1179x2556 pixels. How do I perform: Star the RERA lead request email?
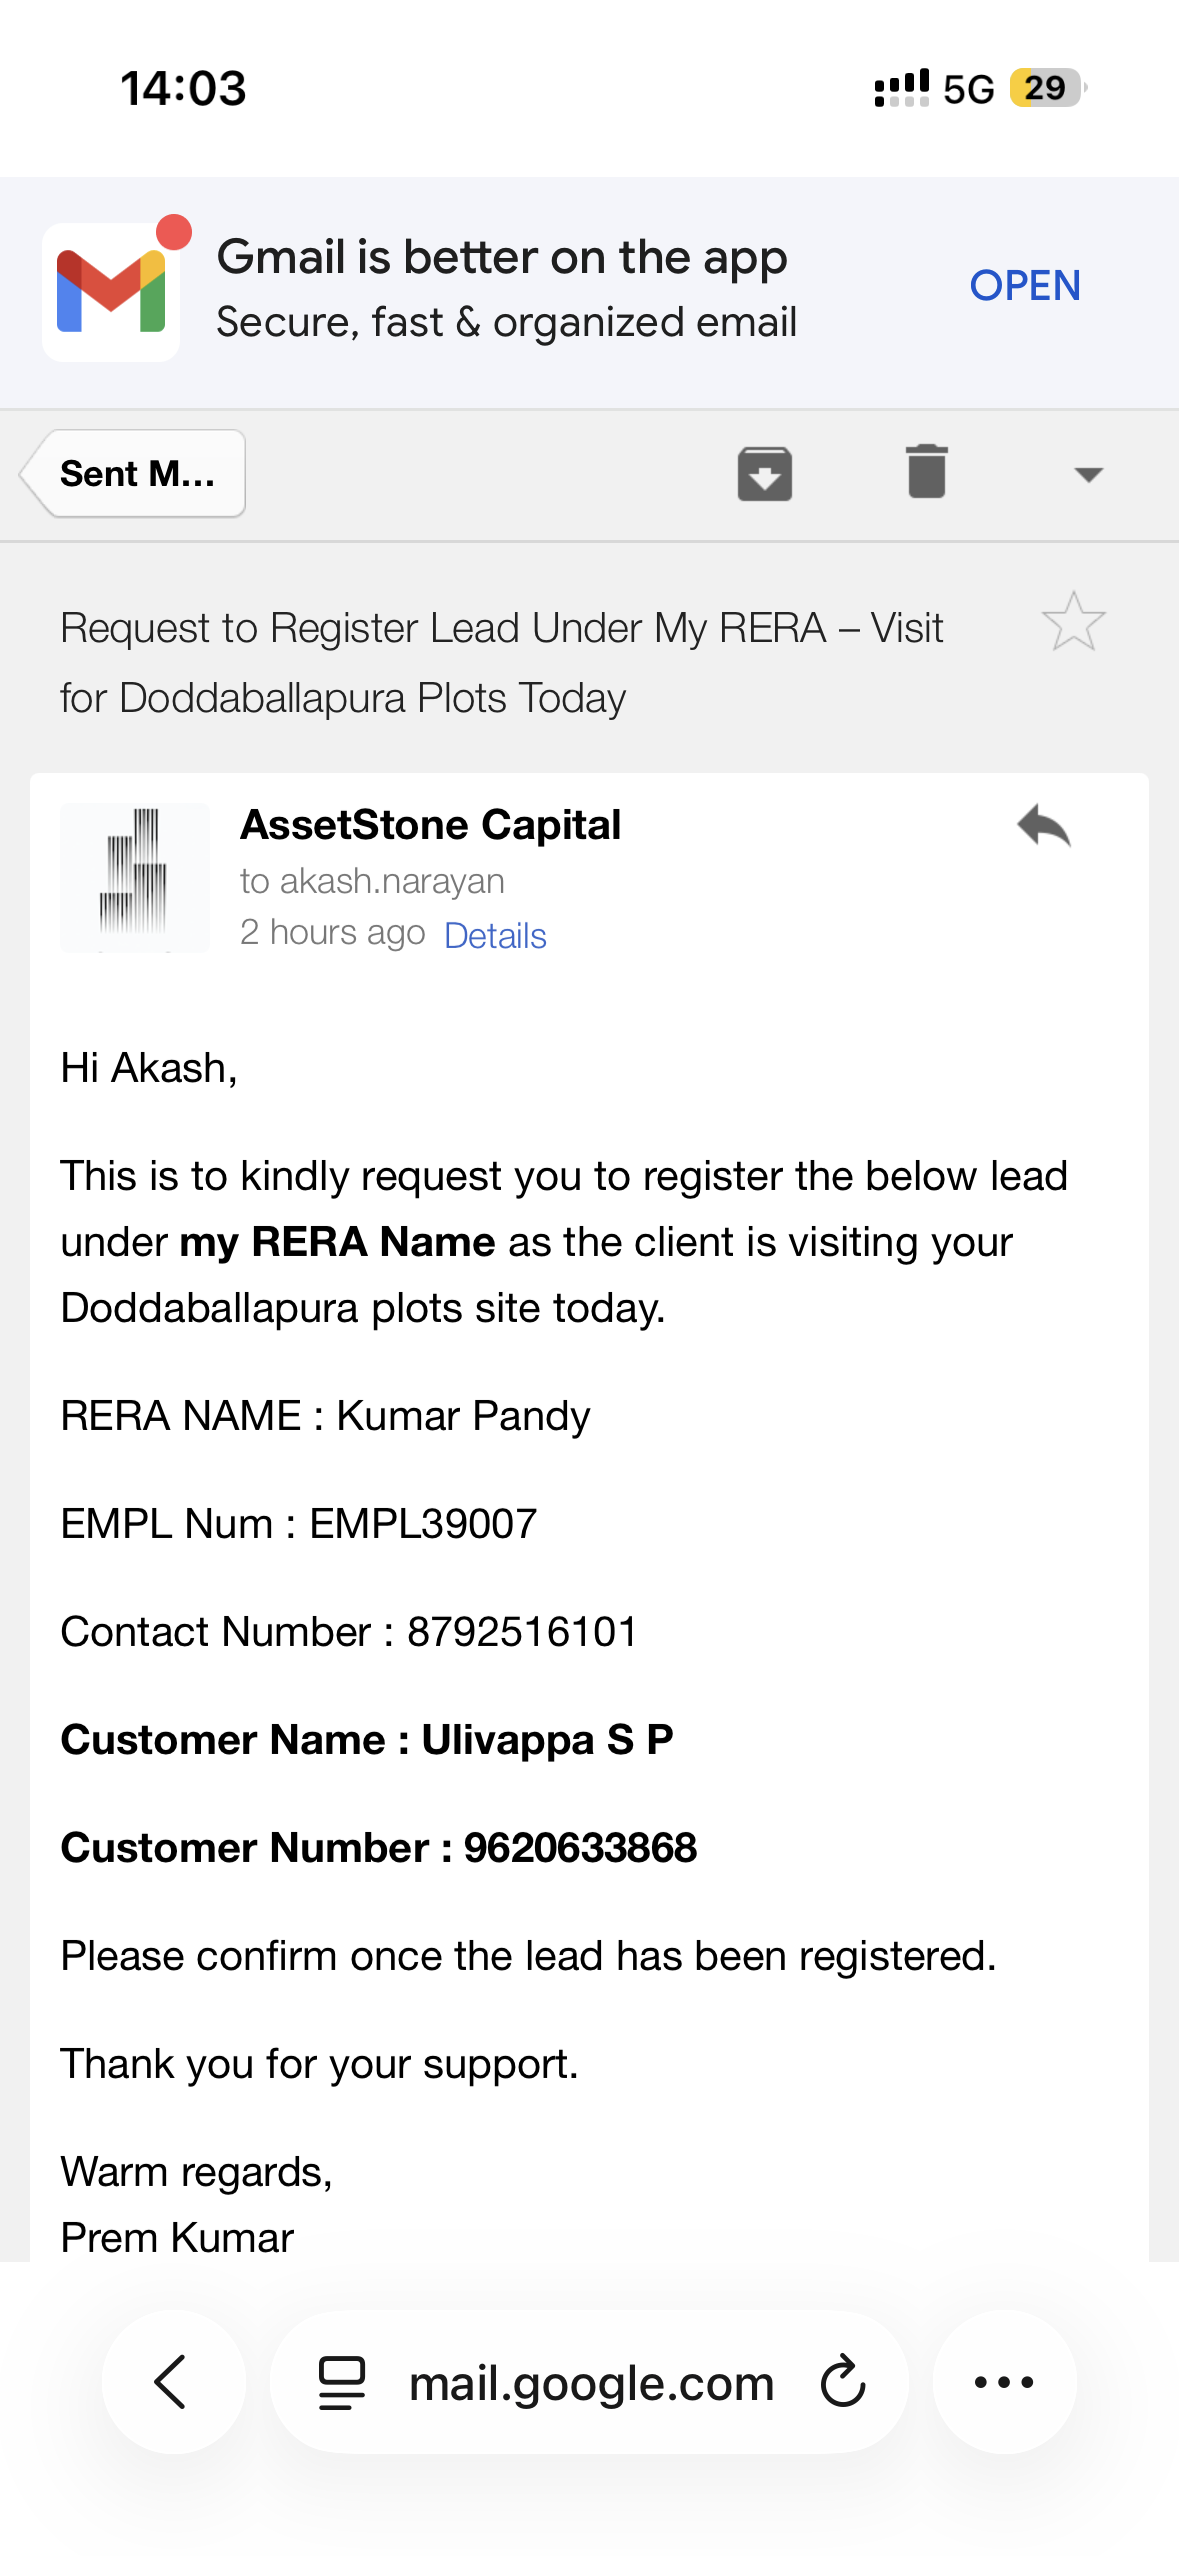point(1073,622)
